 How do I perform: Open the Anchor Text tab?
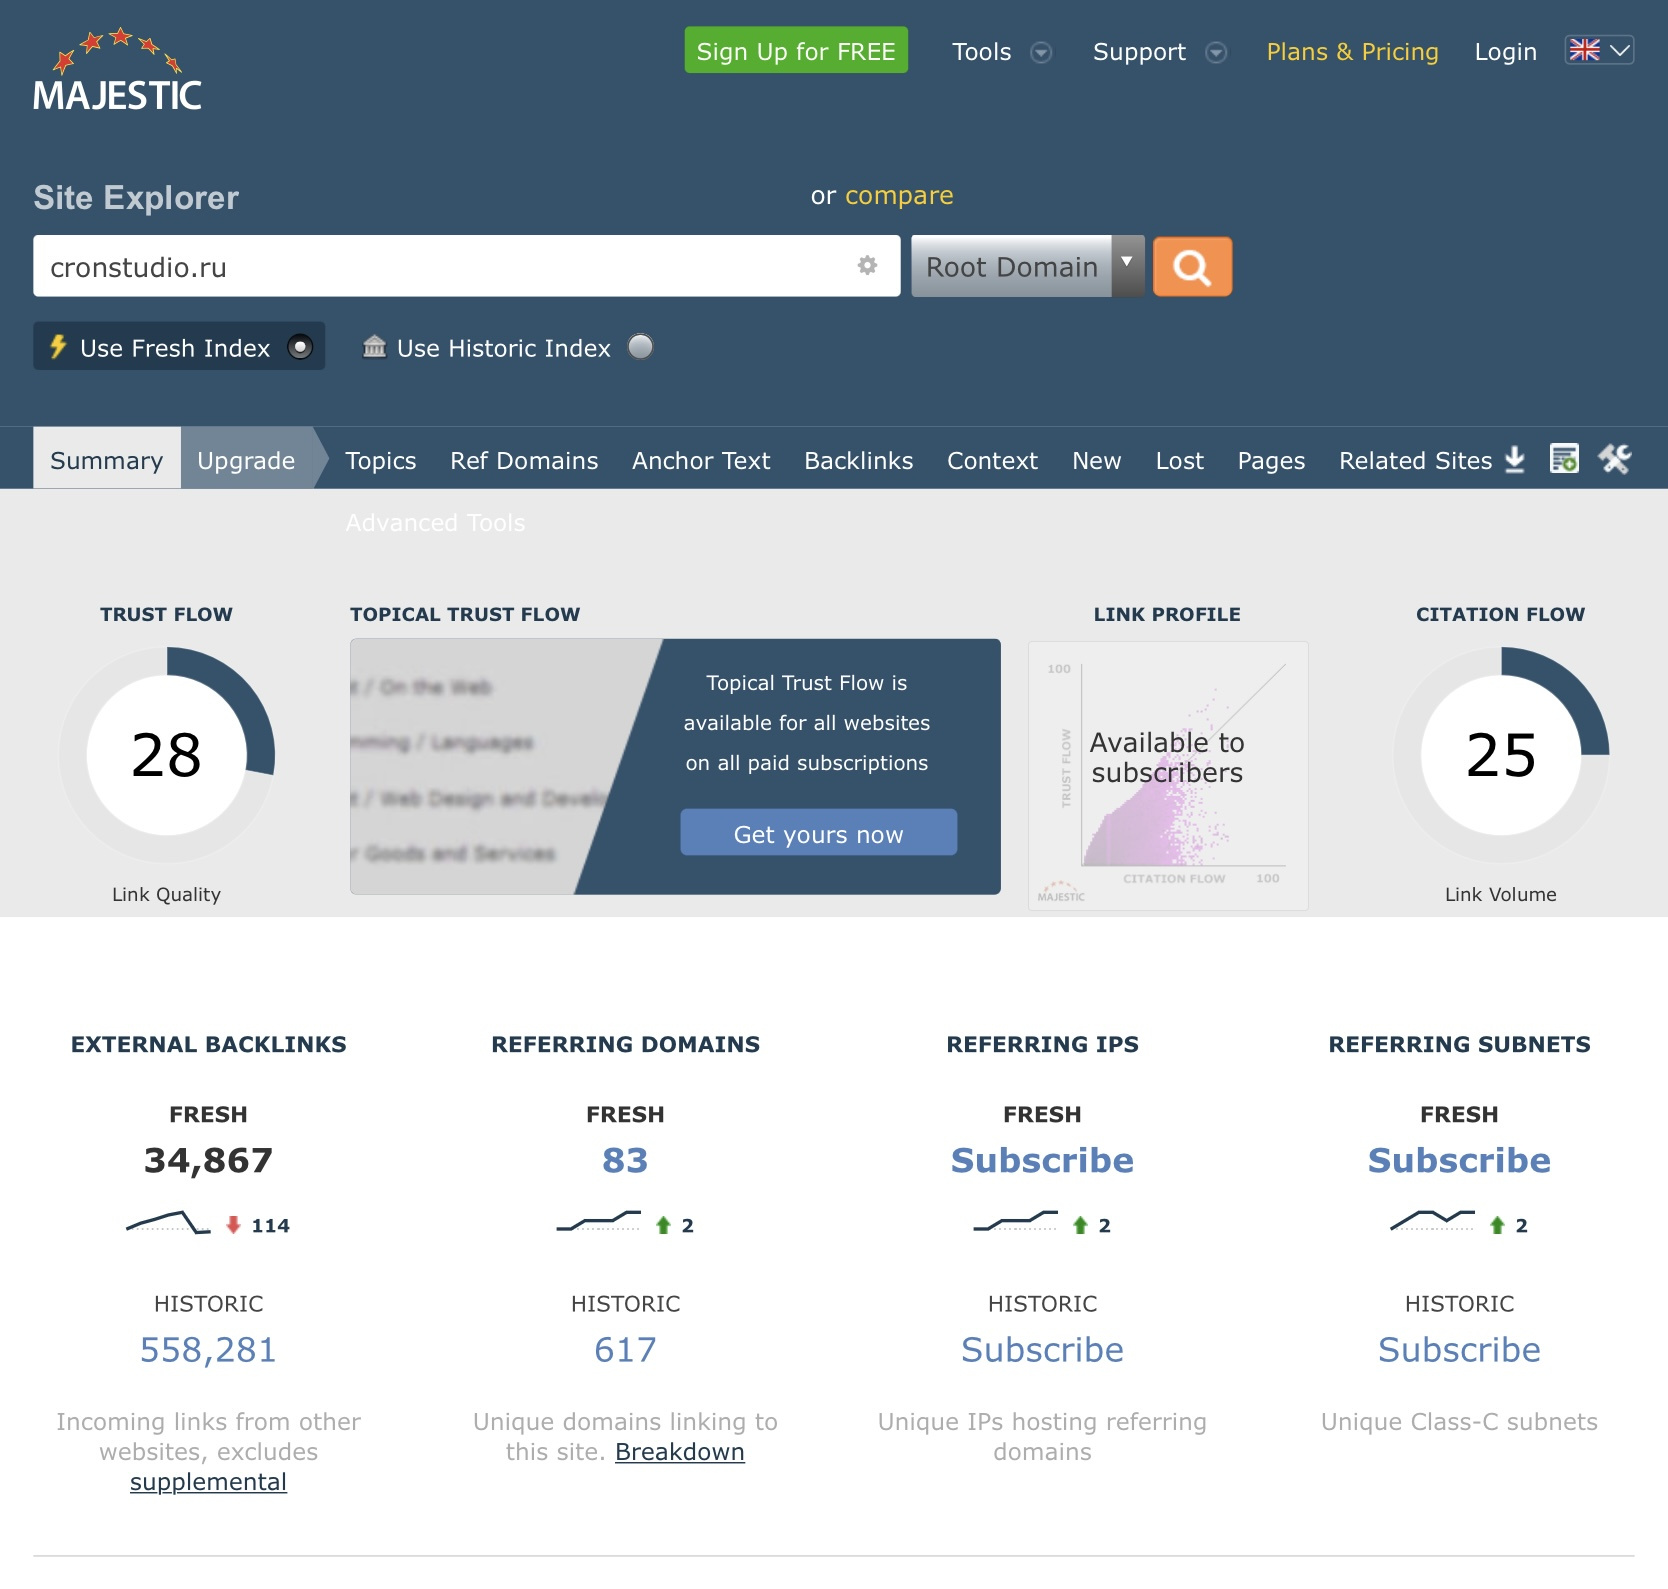tap(701, 460)
